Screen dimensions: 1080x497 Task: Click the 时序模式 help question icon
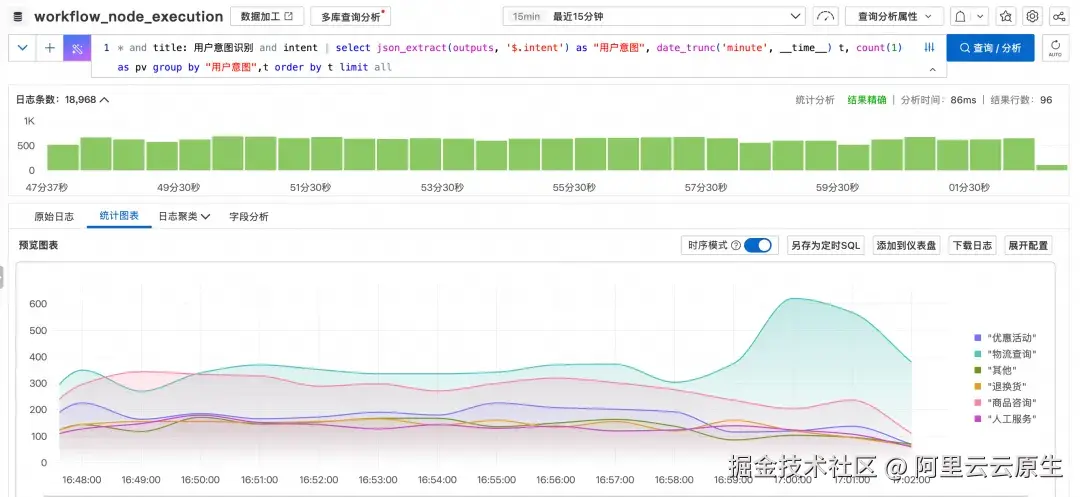tap(736, 245)
